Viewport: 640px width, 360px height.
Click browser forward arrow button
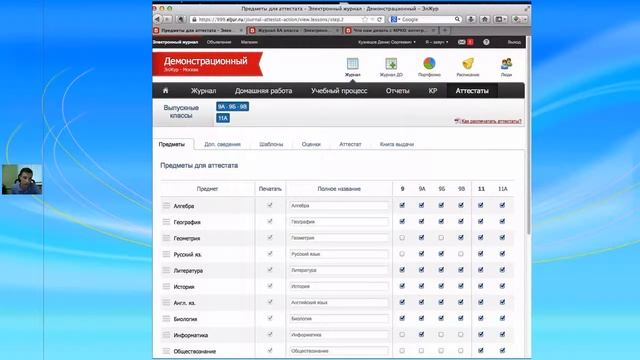(167, 19)
